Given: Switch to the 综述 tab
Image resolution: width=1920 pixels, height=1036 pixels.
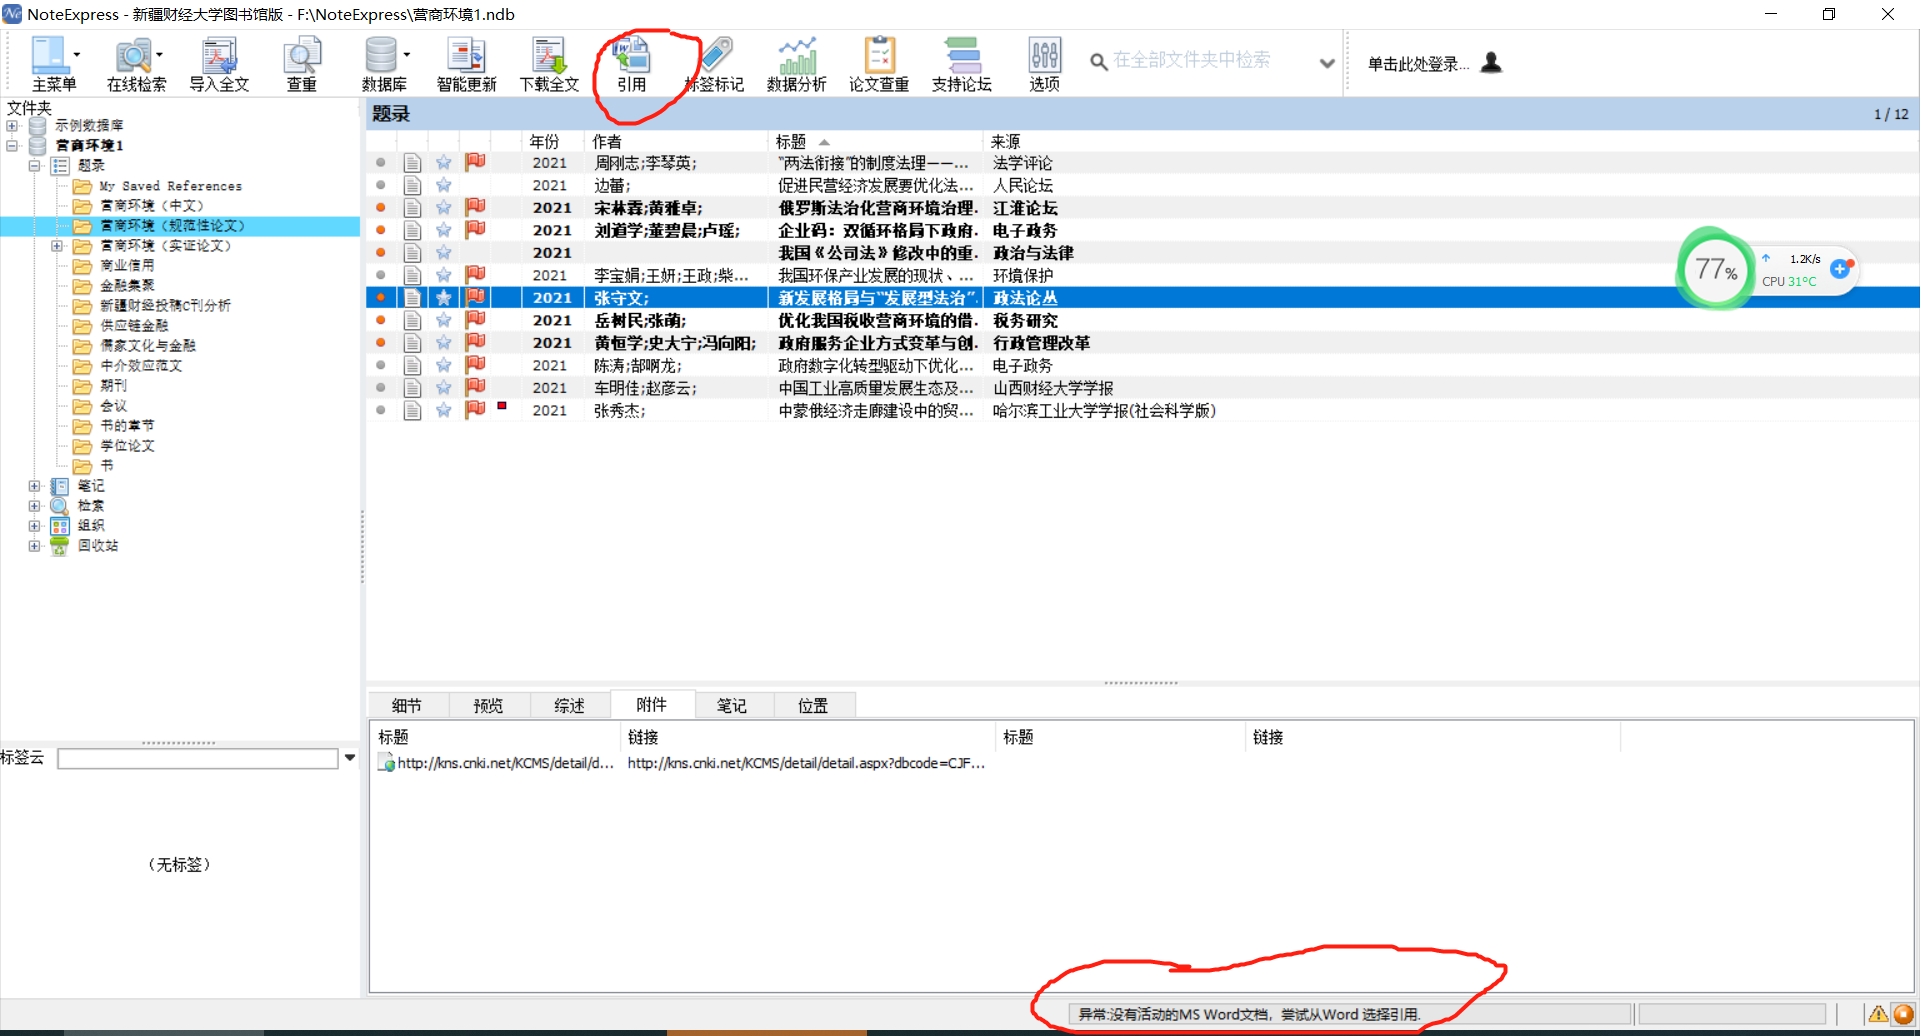Looking at the screenshot, I should pyautogui.click(x=569, y=706).
